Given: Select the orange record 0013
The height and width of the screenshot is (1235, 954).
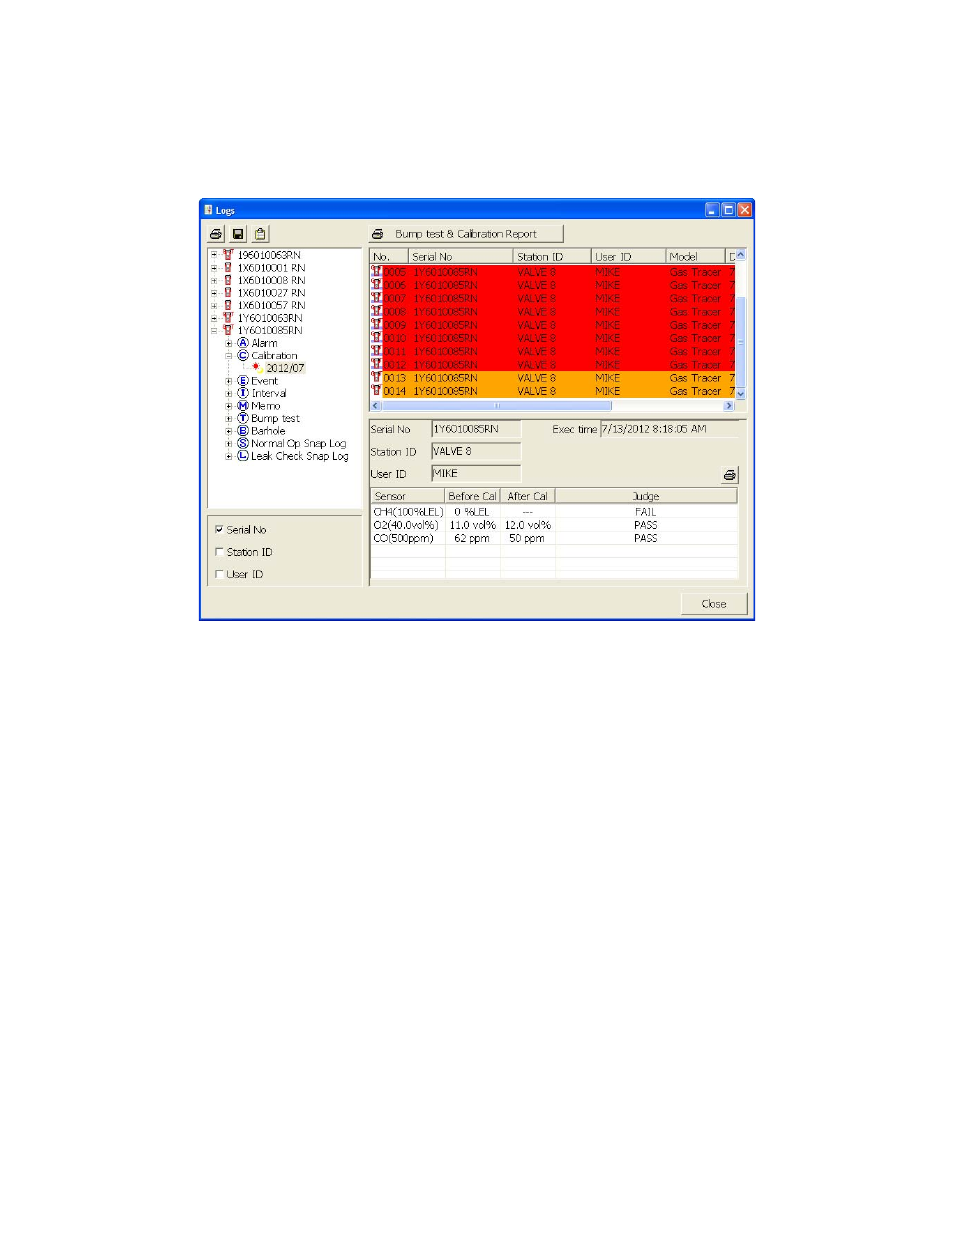Looking at the screenshot, I should 552,378.
